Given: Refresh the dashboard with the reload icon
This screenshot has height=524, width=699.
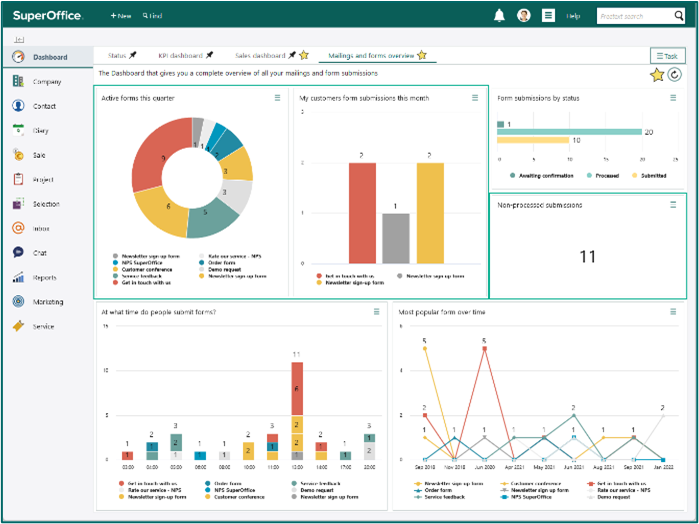Looking at the screenshot, I should click(x=674, y=74).
